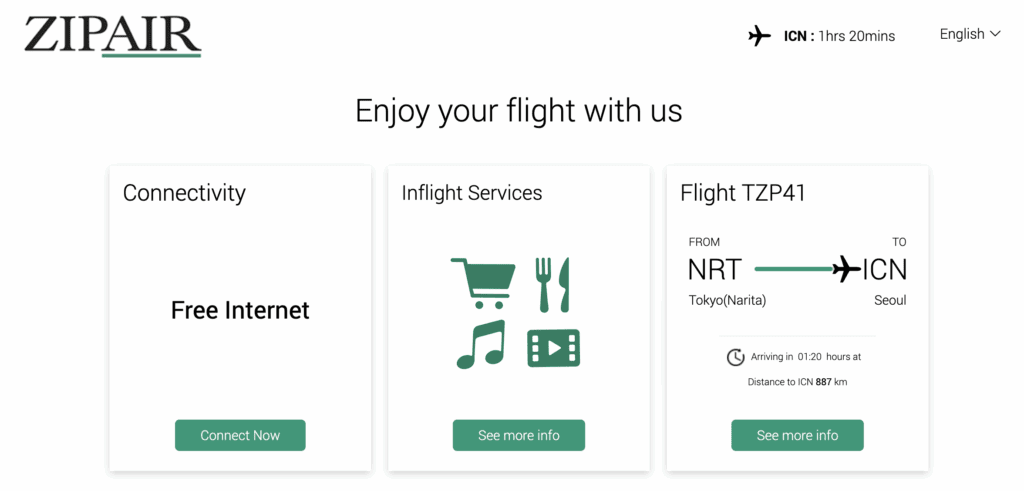Click the airplane icon on flight route
1024x491 pixels.
(847, 269)
